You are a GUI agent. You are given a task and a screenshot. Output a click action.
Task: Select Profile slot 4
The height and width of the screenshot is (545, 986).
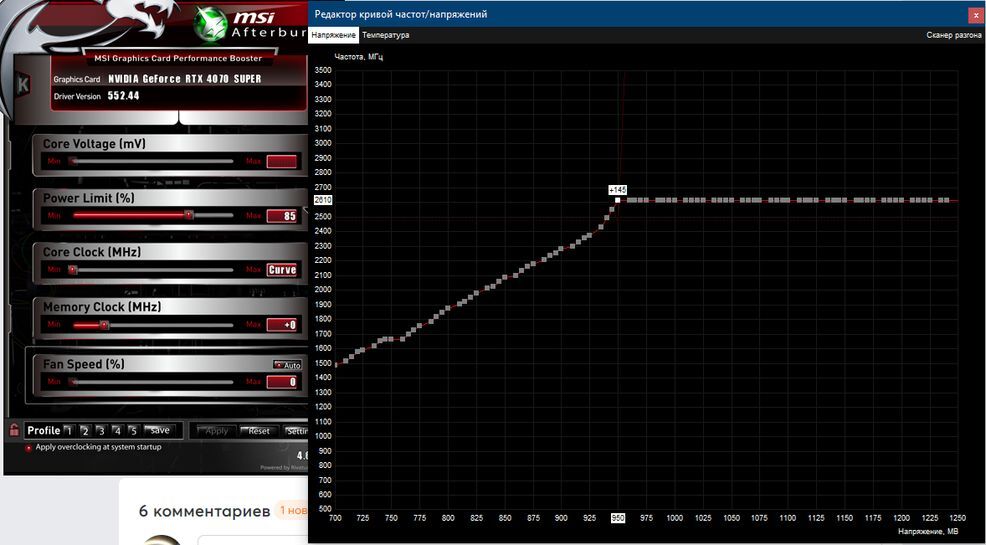pyautogui.click(x=117, y=431)
